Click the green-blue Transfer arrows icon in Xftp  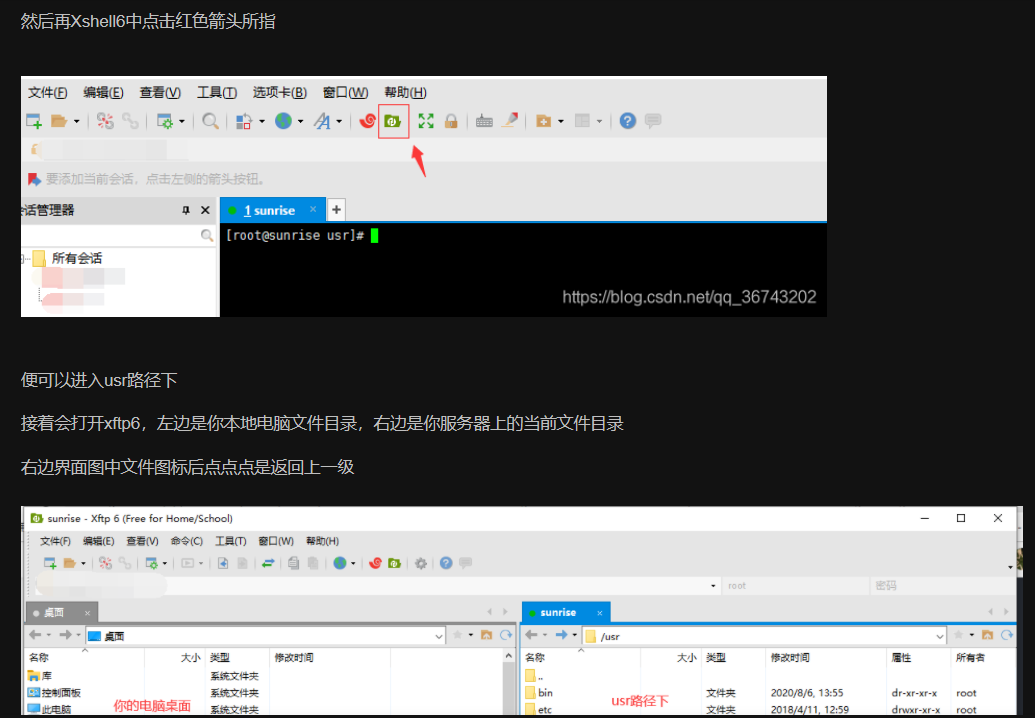(268, 563)
